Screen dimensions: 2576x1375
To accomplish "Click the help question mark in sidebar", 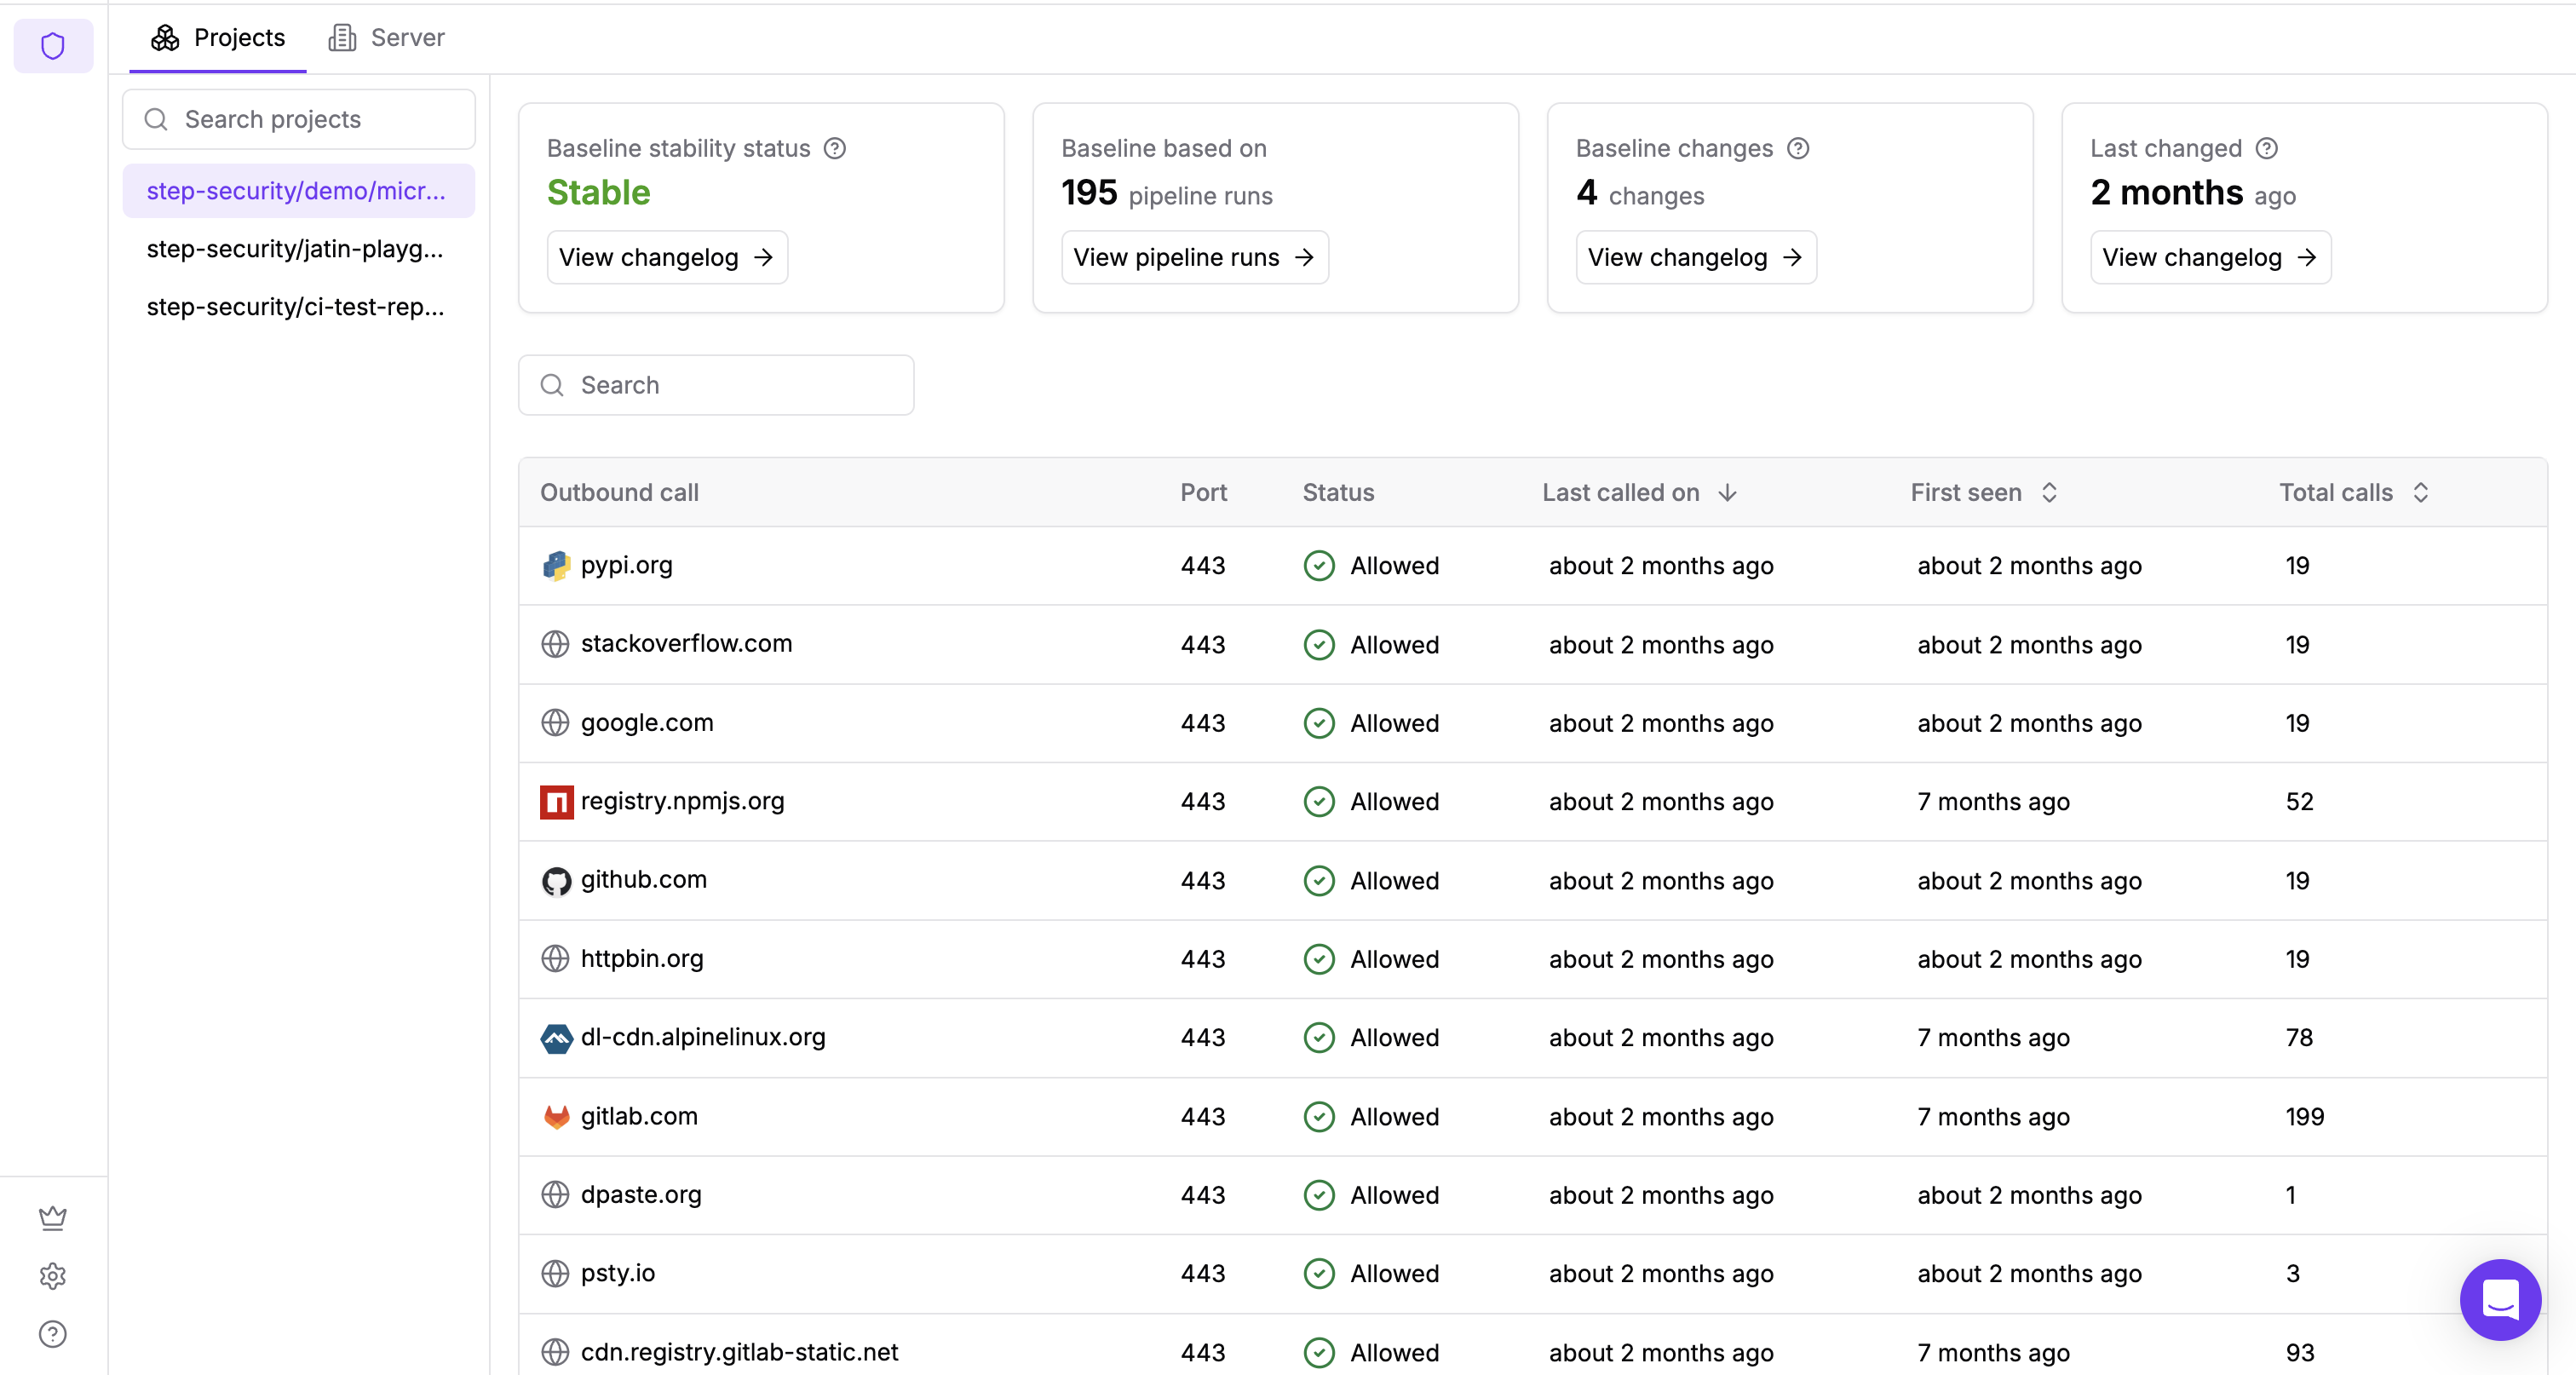I will [x=53, y=1334].
